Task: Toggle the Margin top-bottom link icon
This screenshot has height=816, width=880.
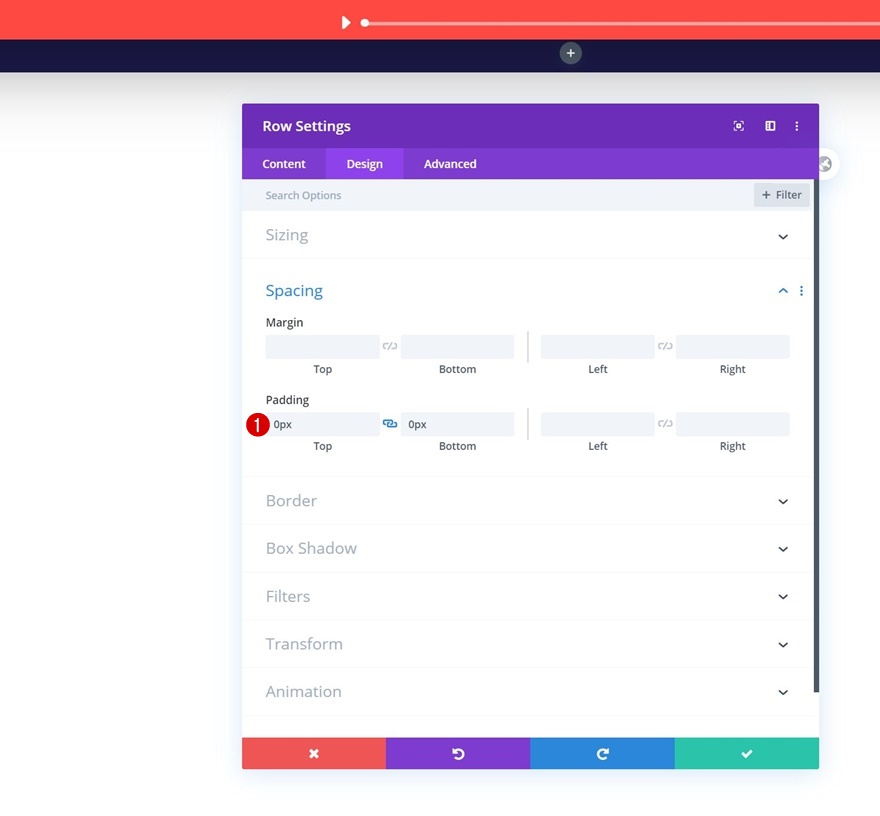Action: (x=389, y=346)
